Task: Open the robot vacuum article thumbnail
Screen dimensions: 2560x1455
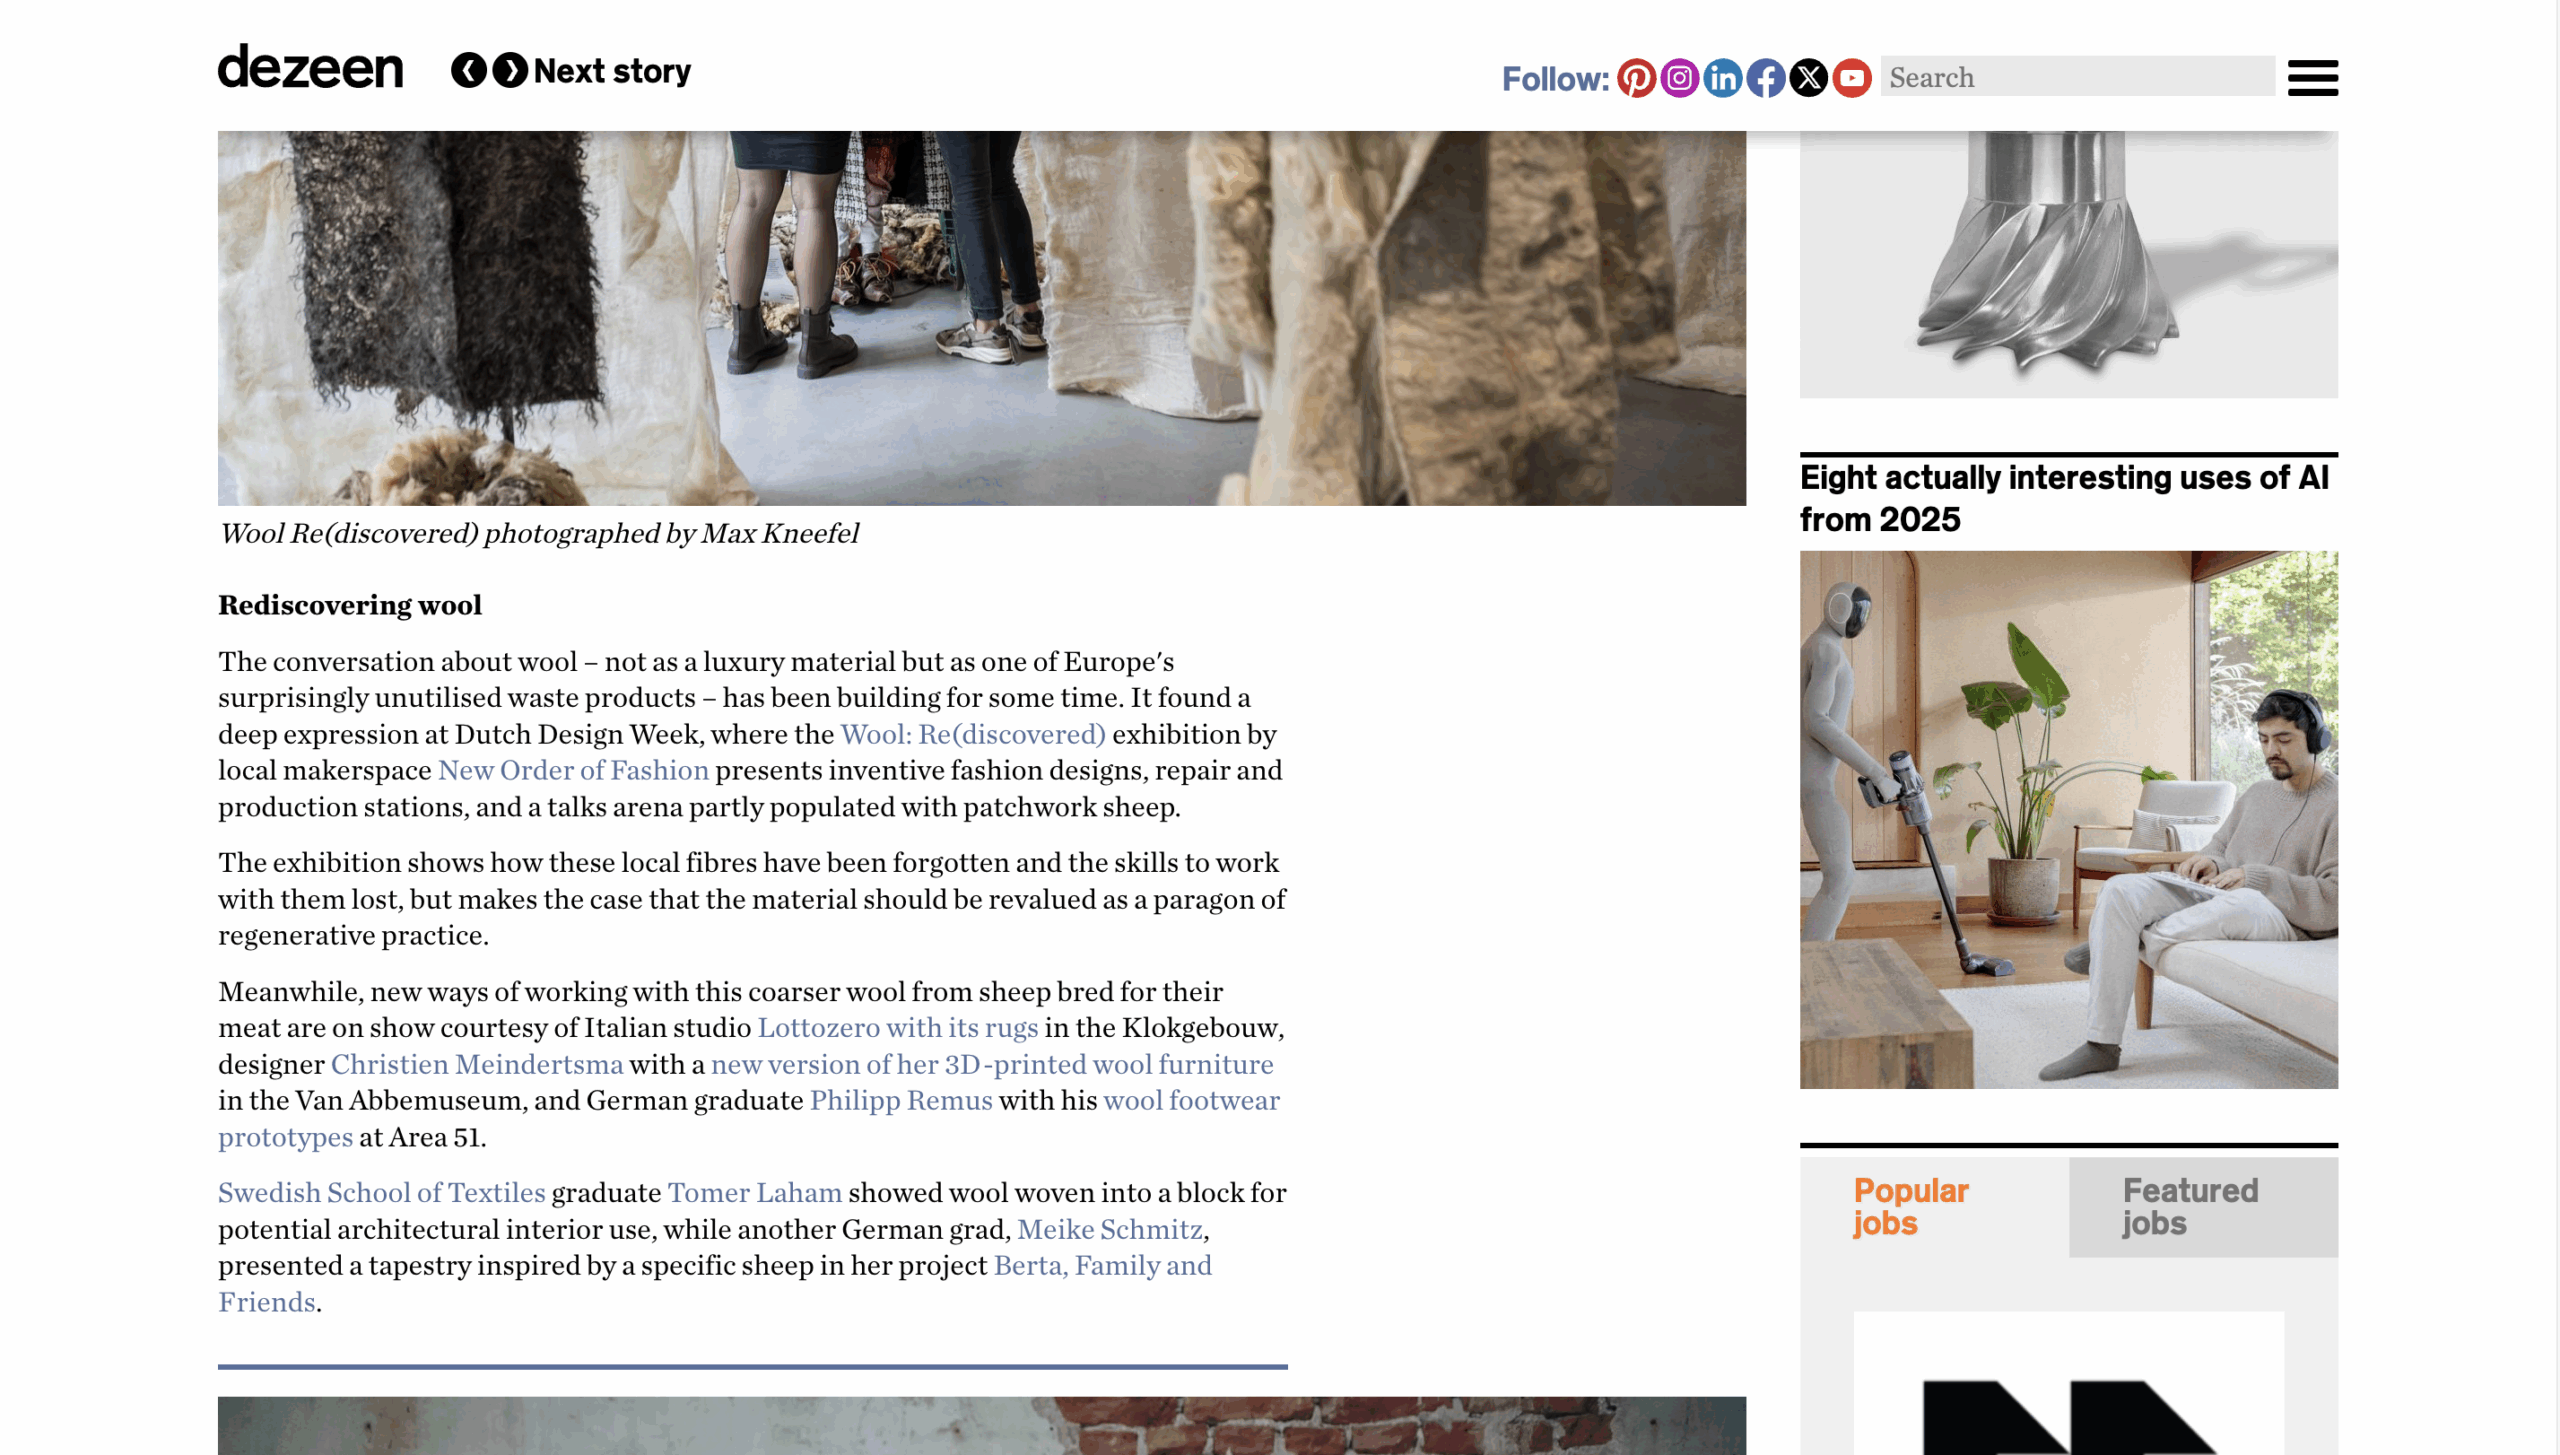Action: pyautogui.click(x=2069, y=820)
